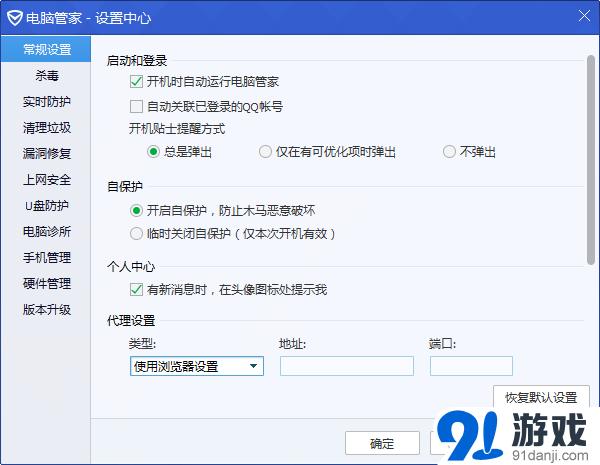Go to 版本升级 tab
The image size is (600, 465).
coord(46,310)
